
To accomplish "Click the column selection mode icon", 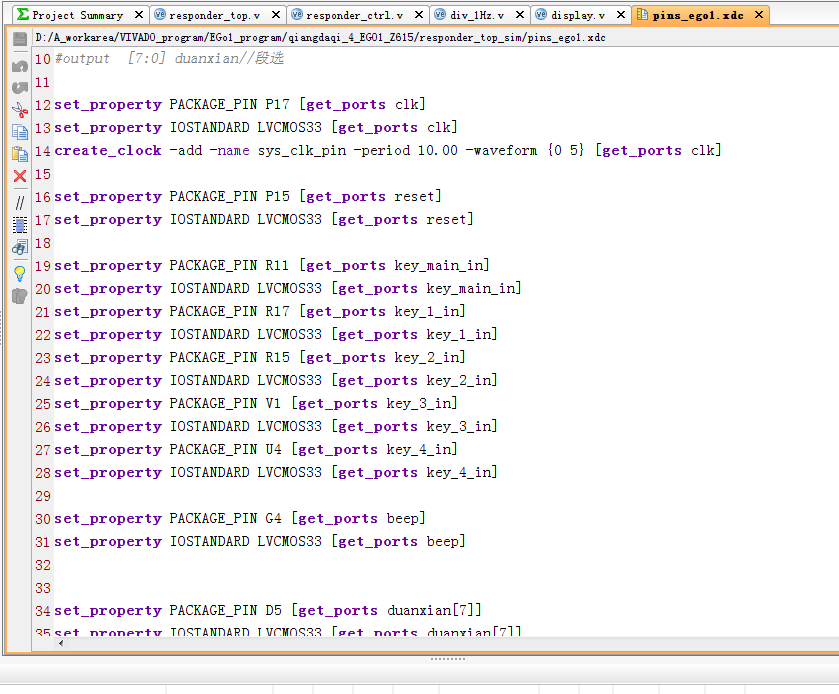I will [19, 225].
